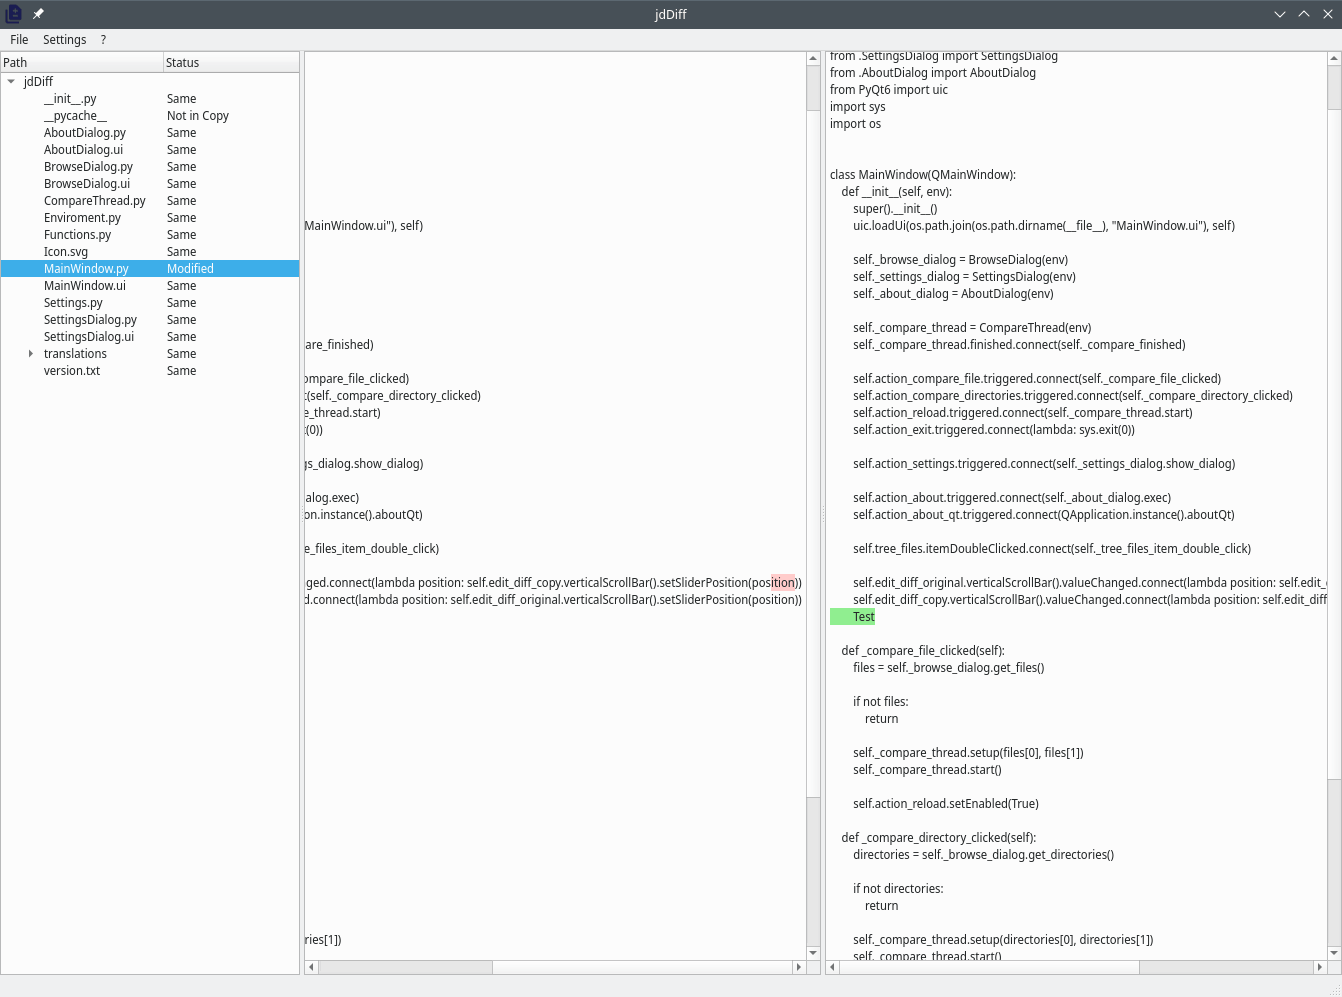Click the right arrow of left pane horizontal scrollbar
1342x997 pixels.
tap(798, 967)
